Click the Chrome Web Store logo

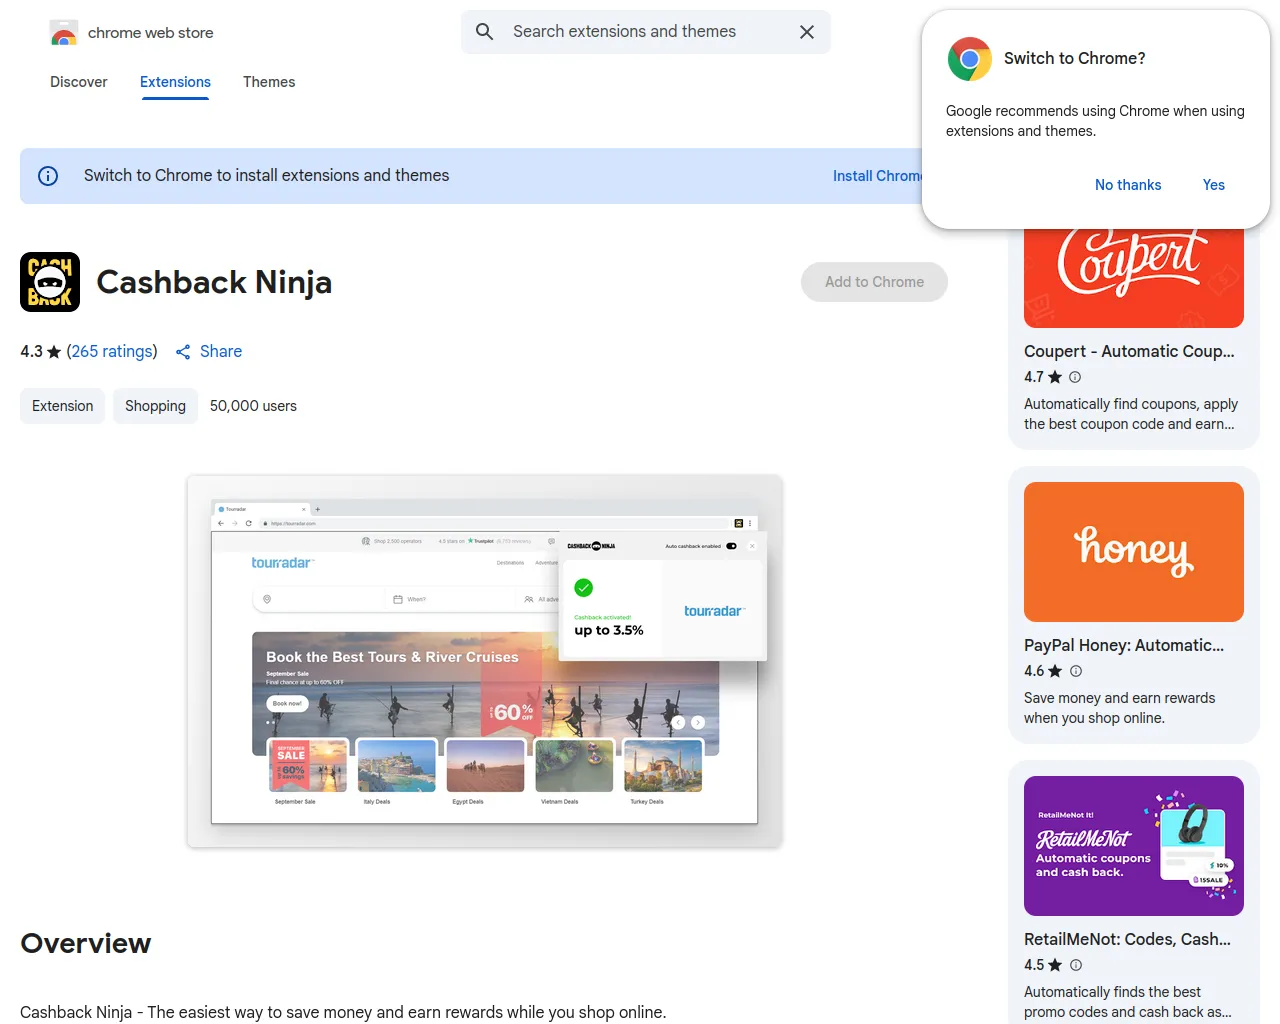[64, 33]
